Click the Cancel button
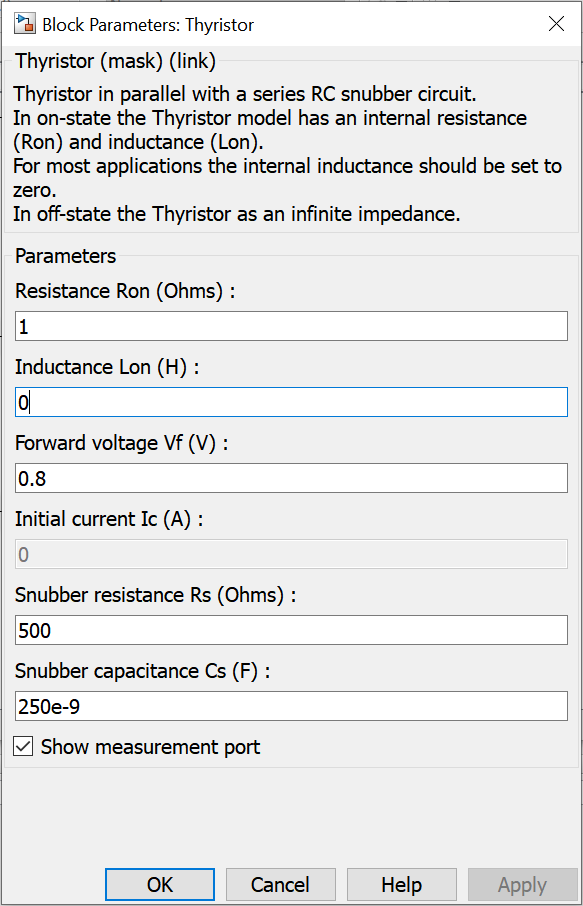This screenshot has width=583, height=906. [x=280, y=885]
